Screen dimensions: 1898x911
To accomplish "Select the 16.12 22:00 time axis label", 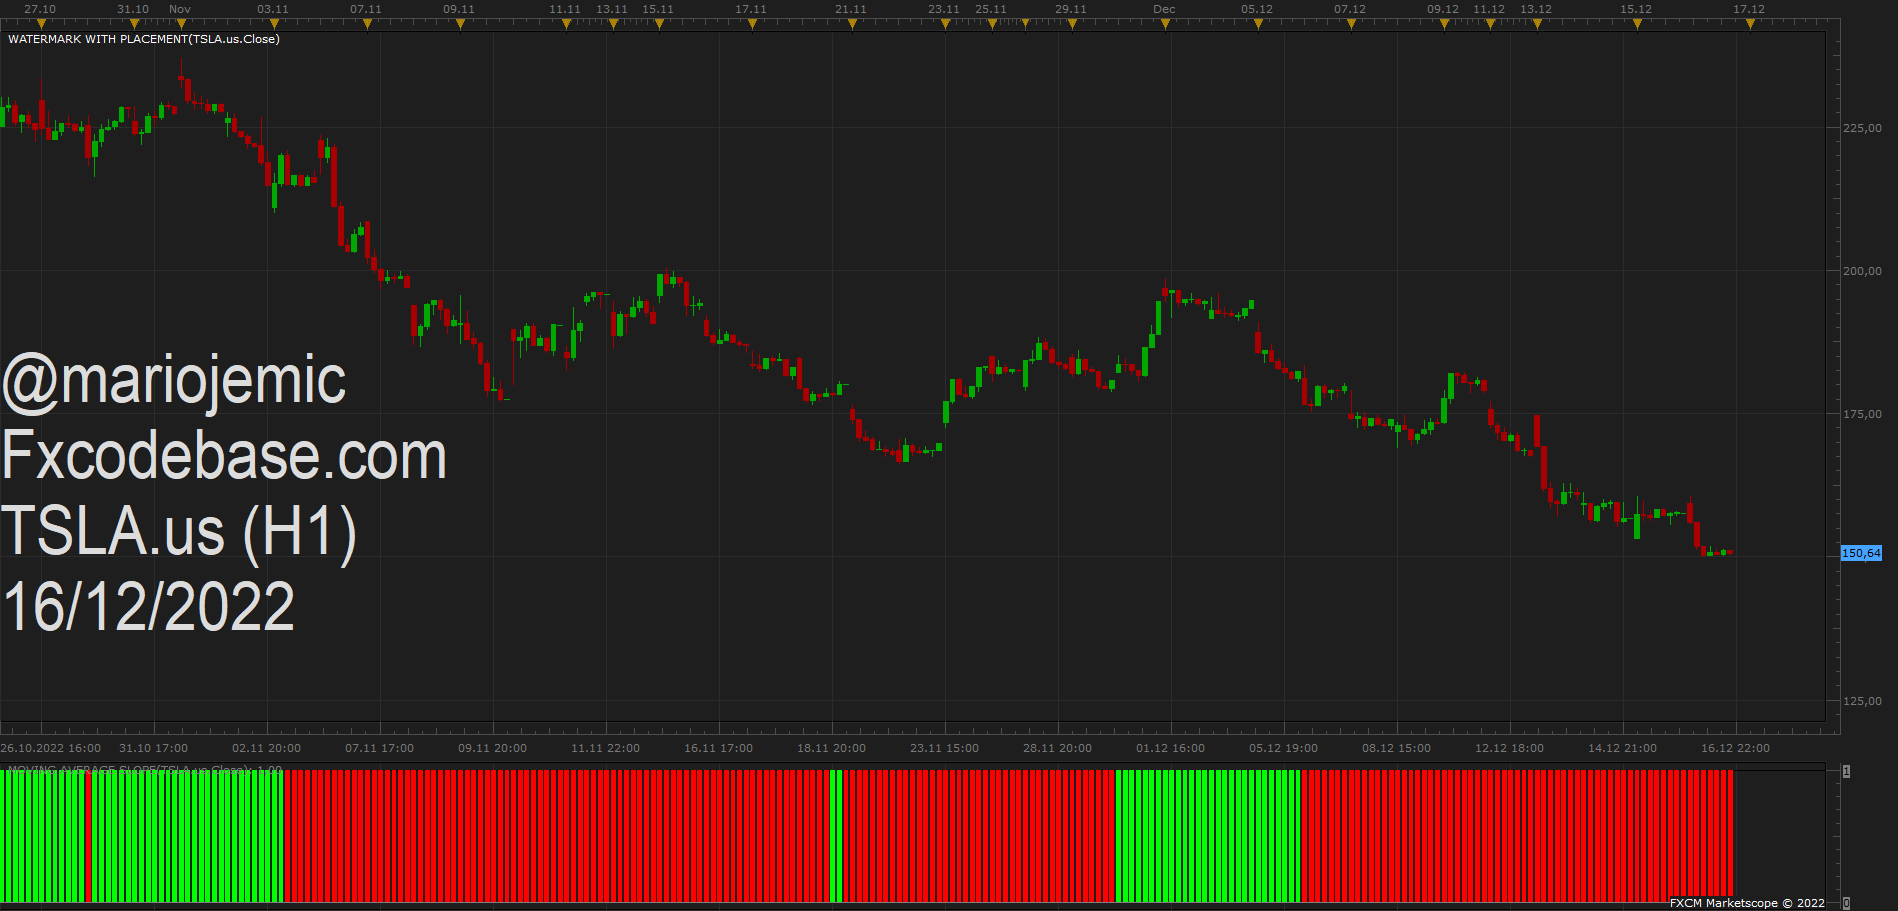I will [1735, 748].
